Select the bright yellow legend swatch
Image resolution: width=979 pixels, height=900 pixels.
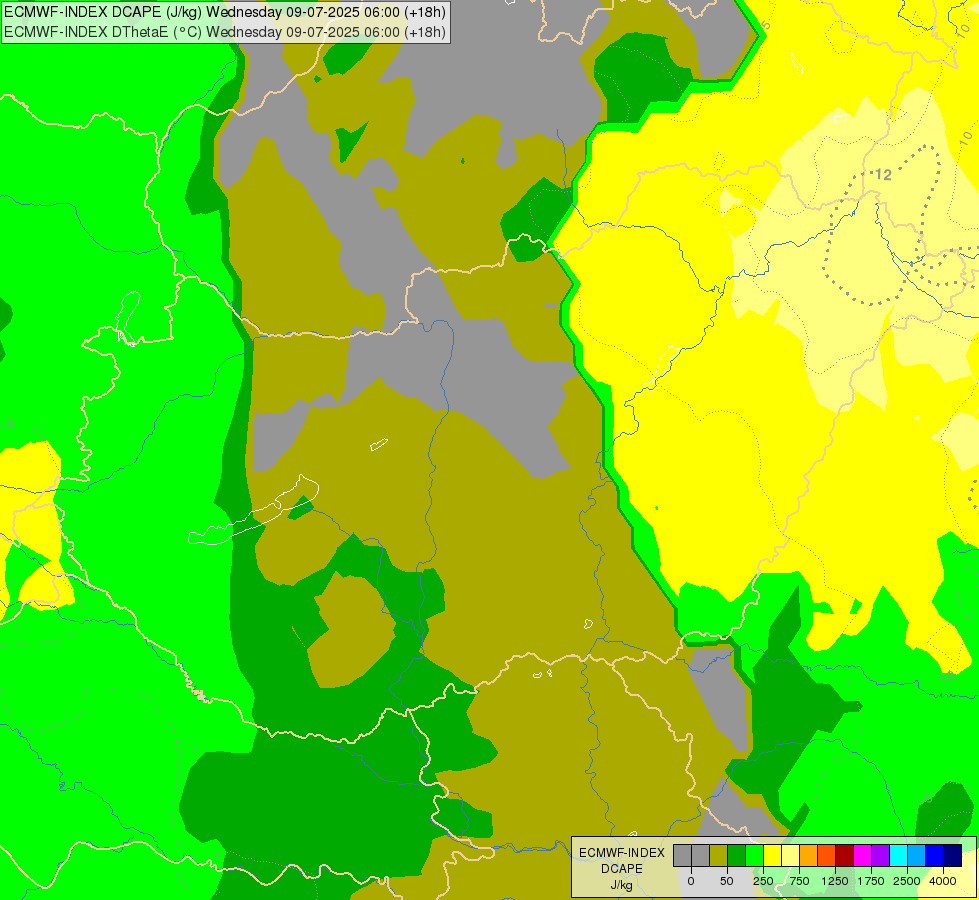[x=772, y=856]
